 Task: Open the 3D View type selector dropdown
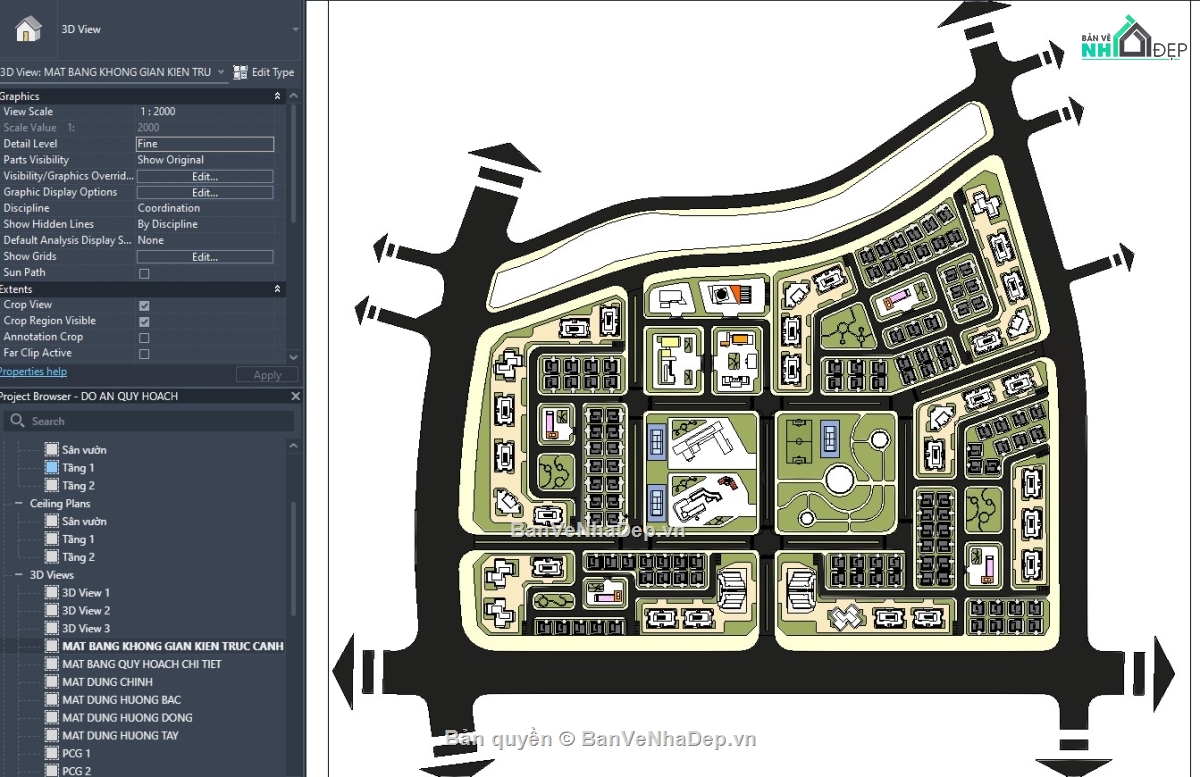295,30
